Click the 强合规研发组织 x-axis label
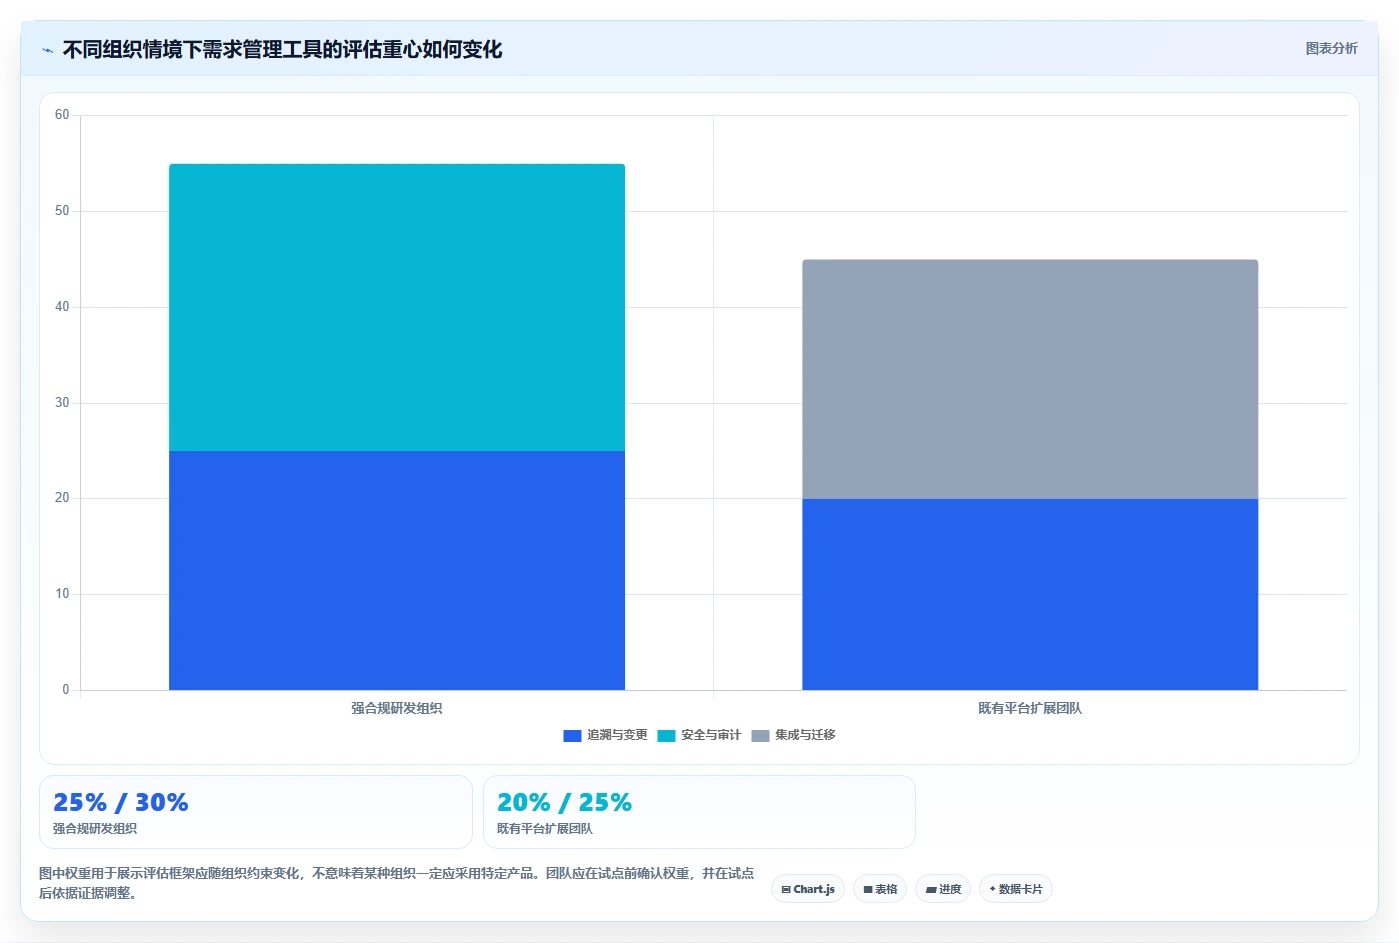The width and height of the screenshot is (1399, 943). [397, 708]
